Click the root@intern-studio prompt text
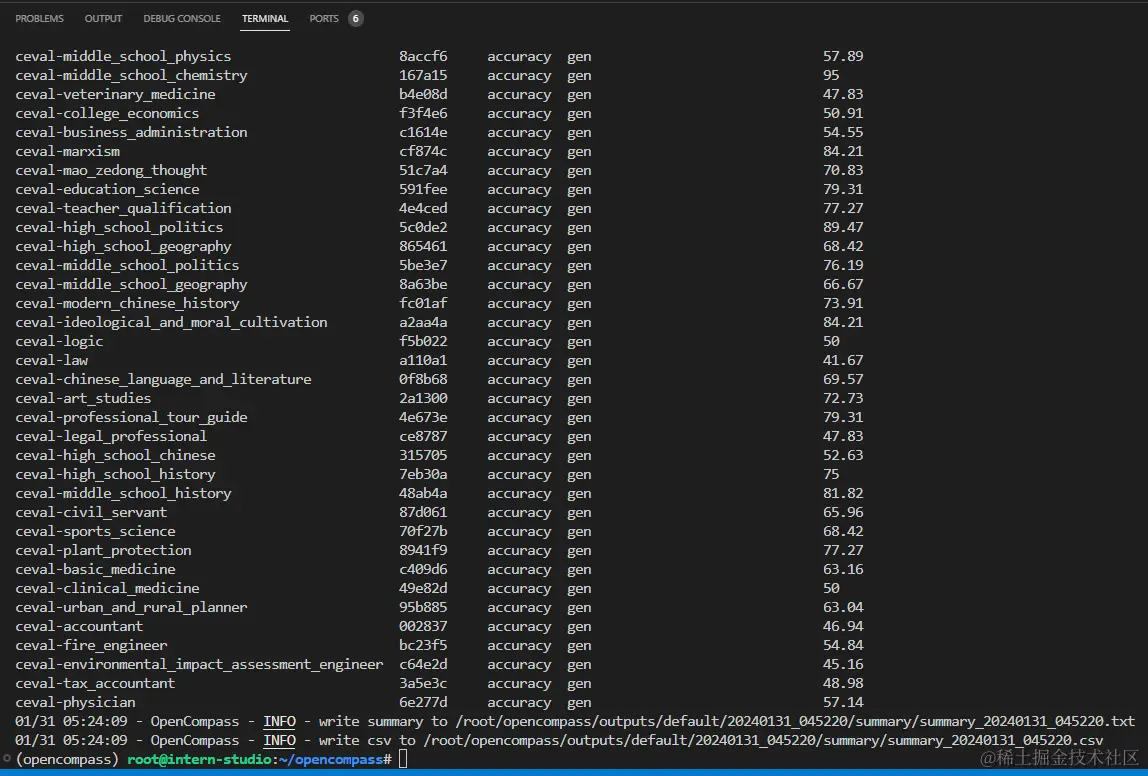The image size is (1148, 776). [199, 759]
